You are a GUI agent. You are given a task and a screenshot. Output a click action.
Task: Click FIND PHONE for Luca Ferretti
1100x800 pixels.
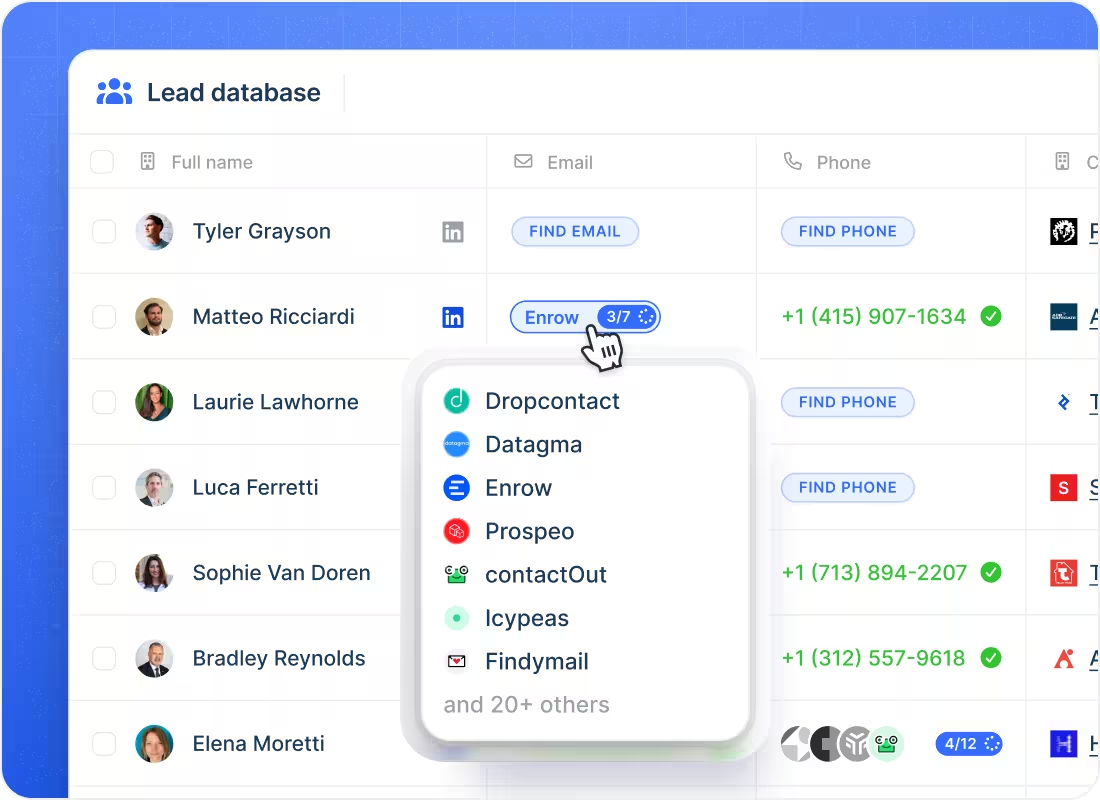[847, 488]
